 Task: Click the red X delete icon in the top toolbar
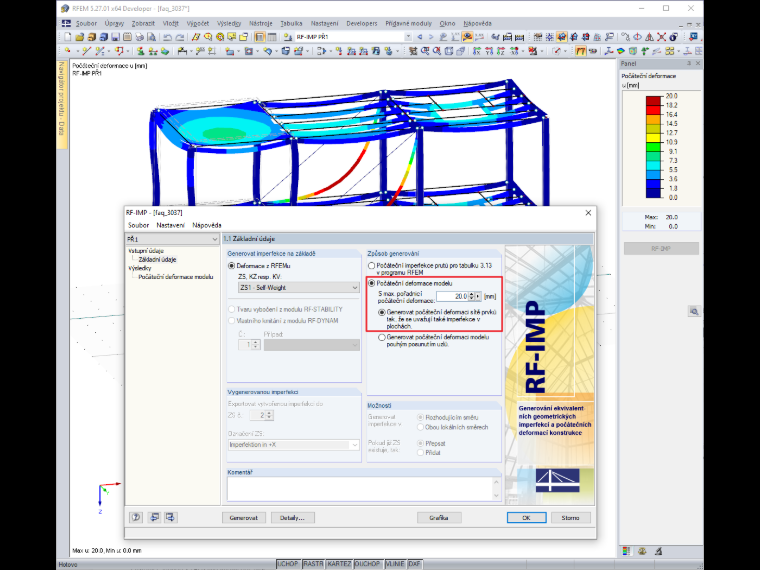coord(661,37)
